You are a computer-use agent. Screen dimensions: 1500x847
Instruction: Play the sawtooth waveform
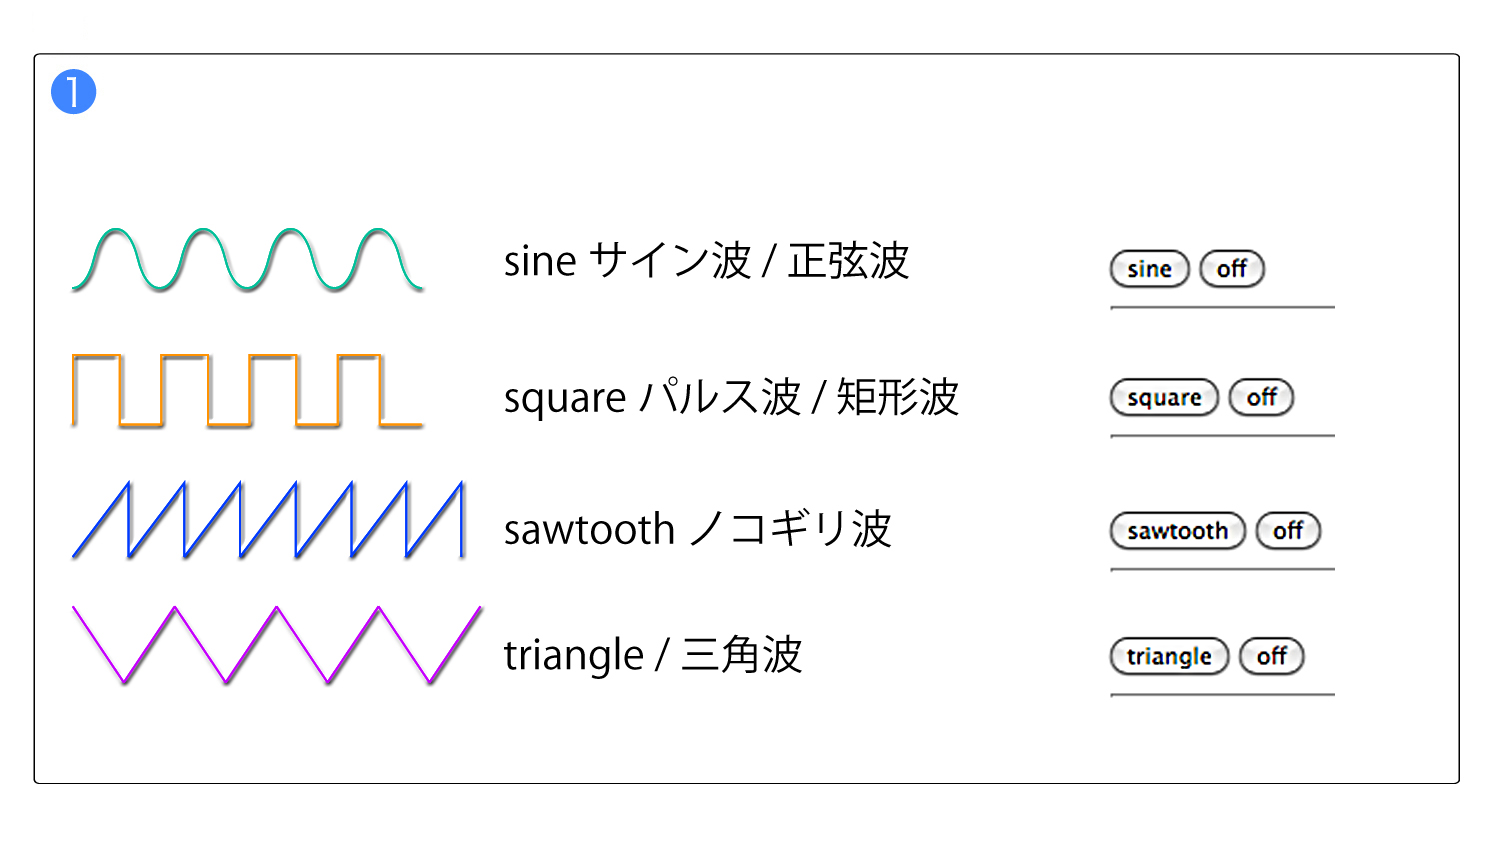pyautogui.click(x=1178, y=530)
